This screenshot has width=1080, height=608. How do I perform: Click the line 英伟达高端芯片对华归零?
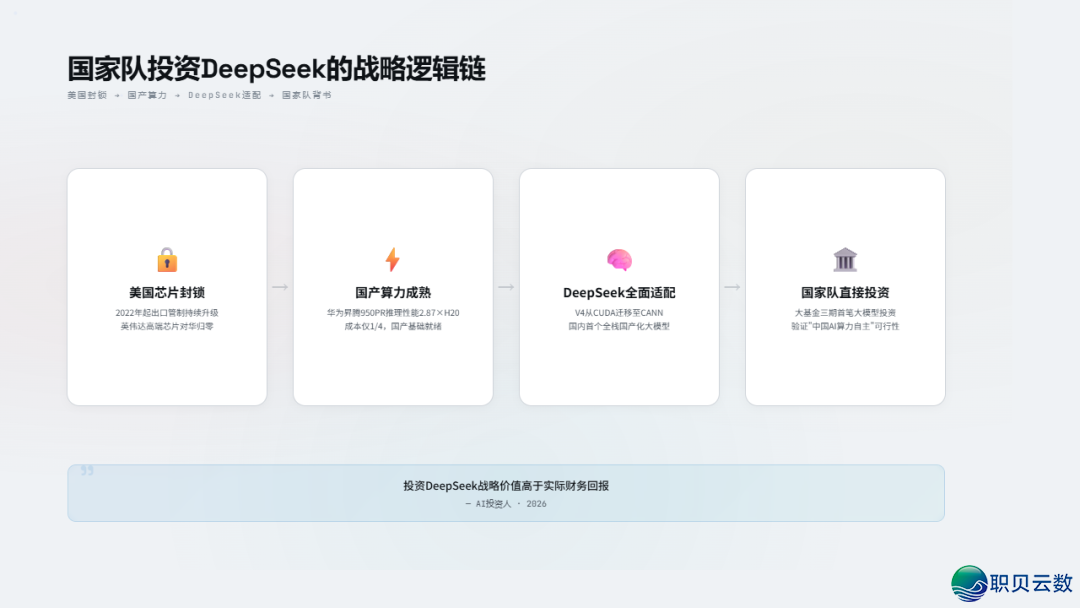(x=167, y=326)
